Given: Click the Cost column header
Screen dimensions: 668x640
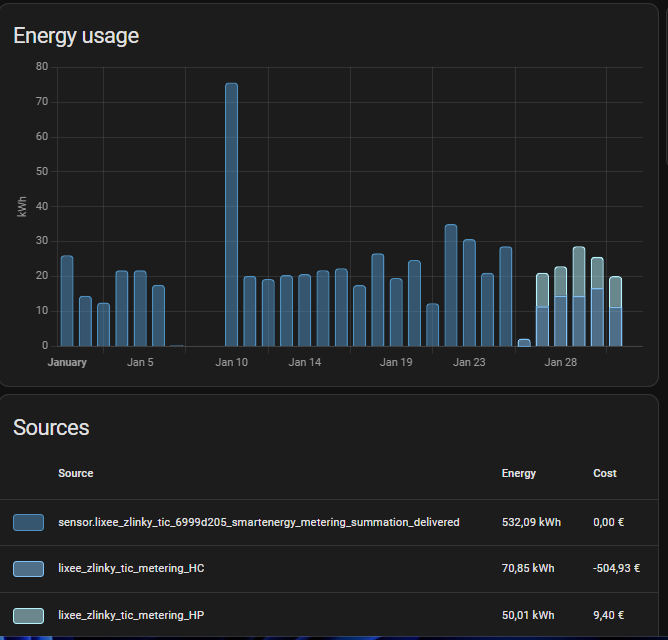Looking at the screenshot, I should pyautogui.click(x=605, y=473).
